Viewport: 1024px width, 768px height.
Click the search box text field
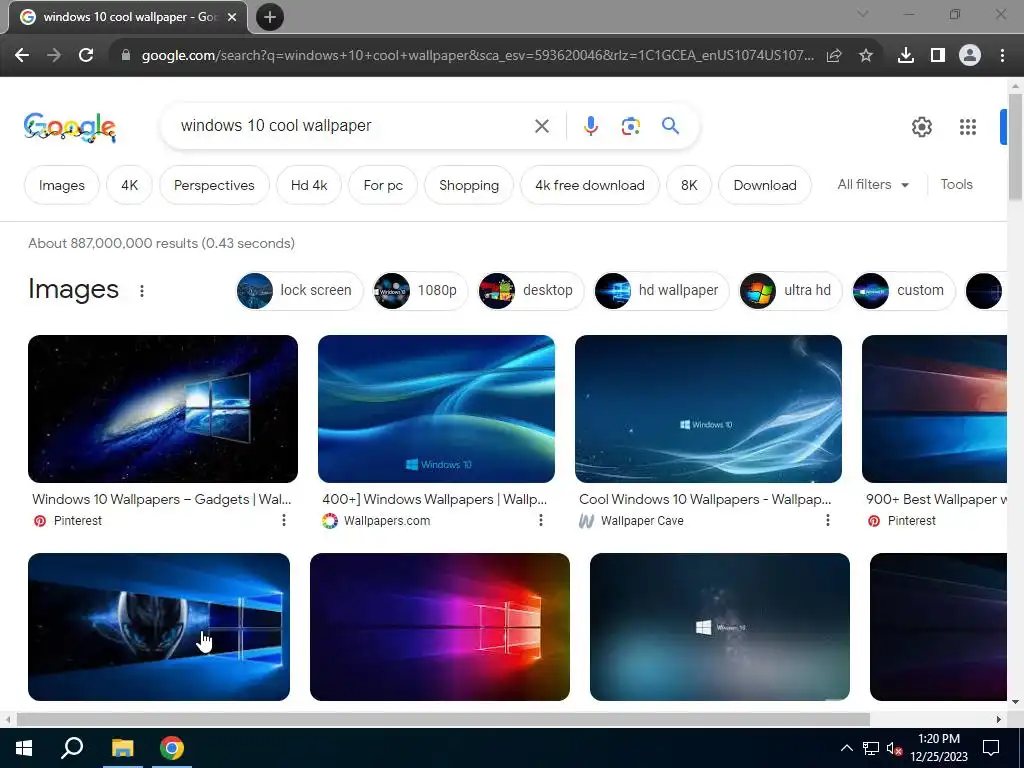[x=353, y=125]
